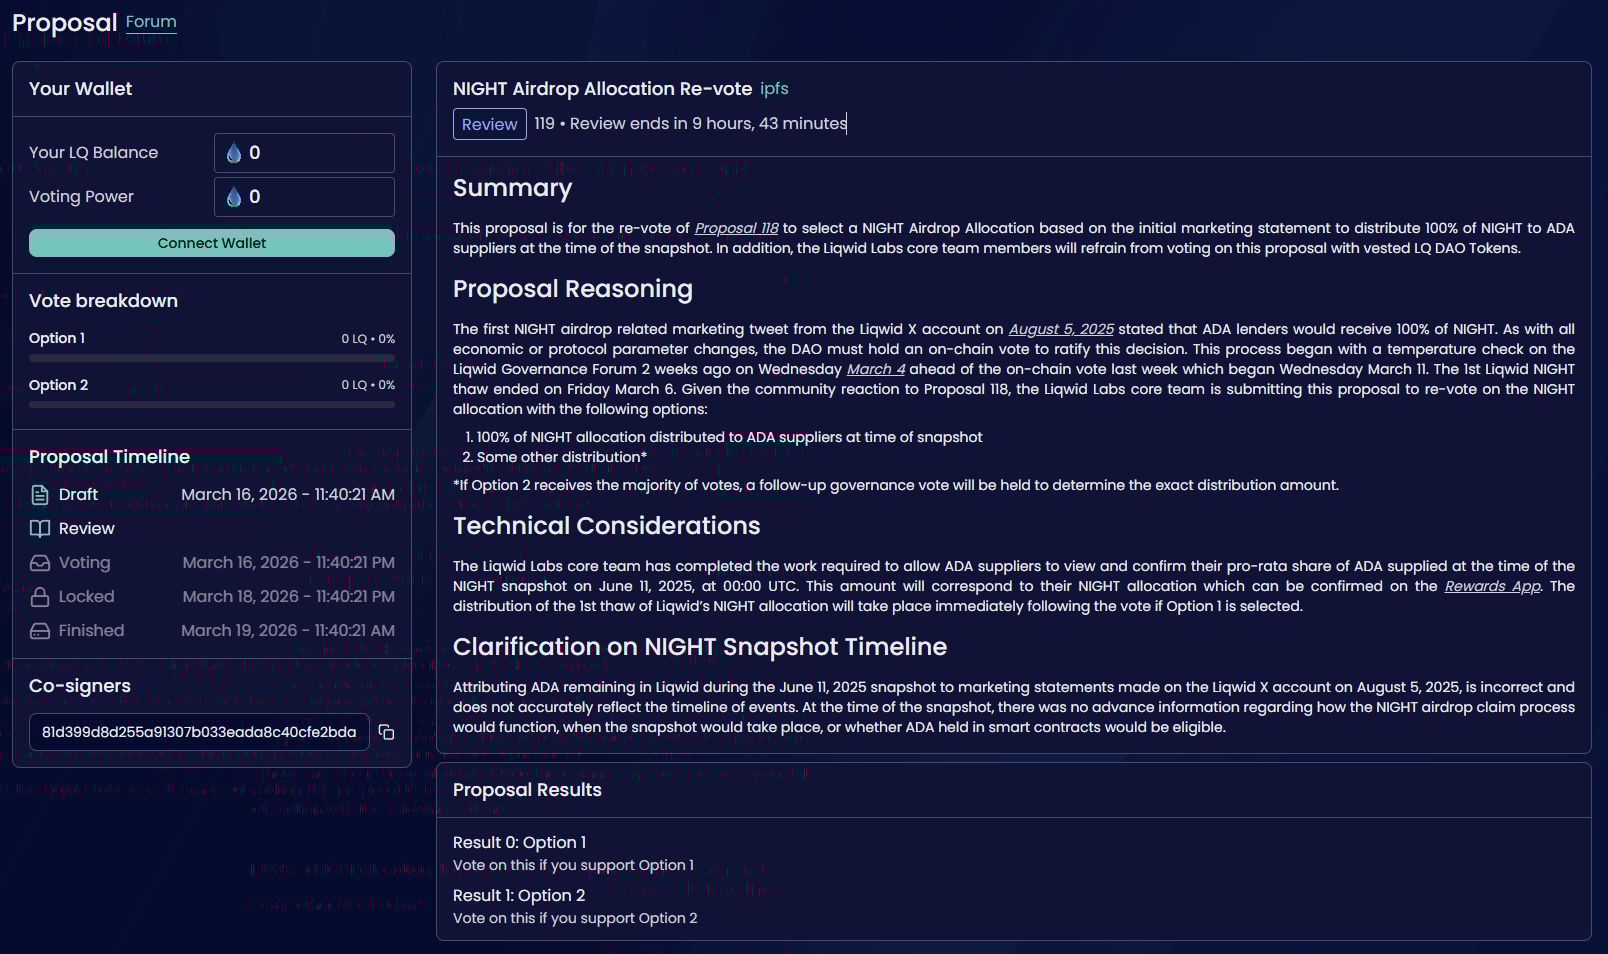This screenshot has height=954, width=1608.
Task: Click the co-signer address field
Action: click(199, 732)
